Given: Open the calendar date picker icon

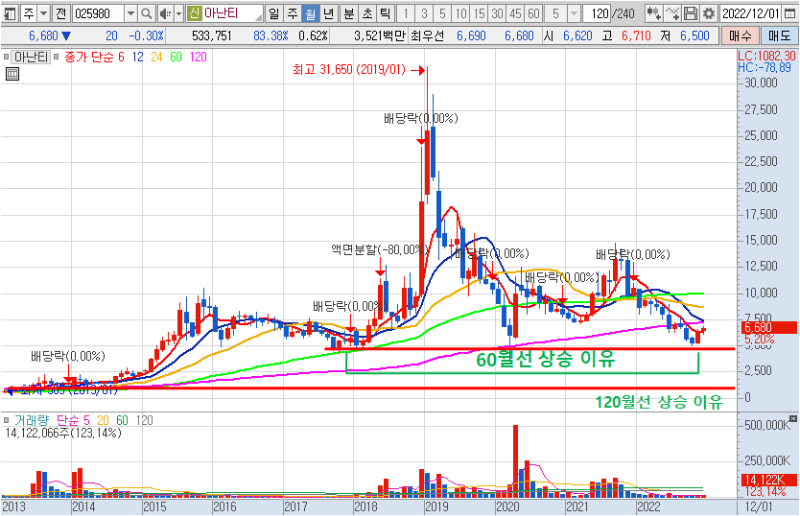Looking at the screenshot, I should (790, 13).
